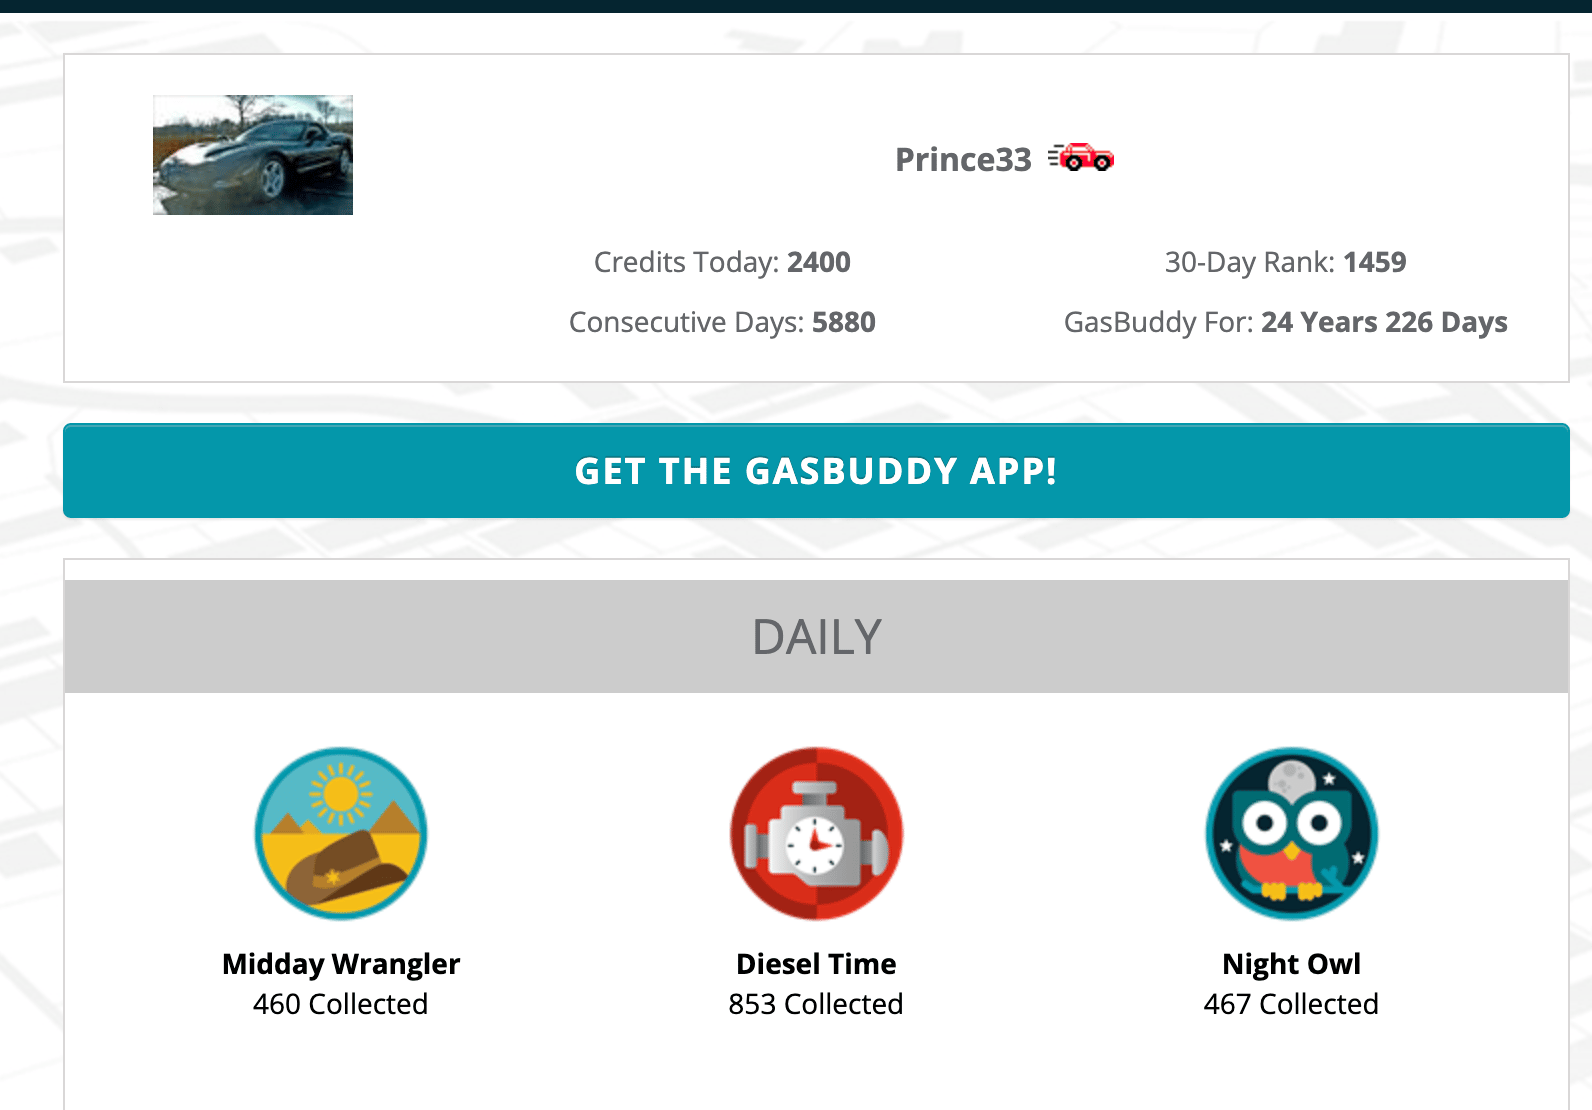Click the Diesel Time title text

[x=816, y=964]
